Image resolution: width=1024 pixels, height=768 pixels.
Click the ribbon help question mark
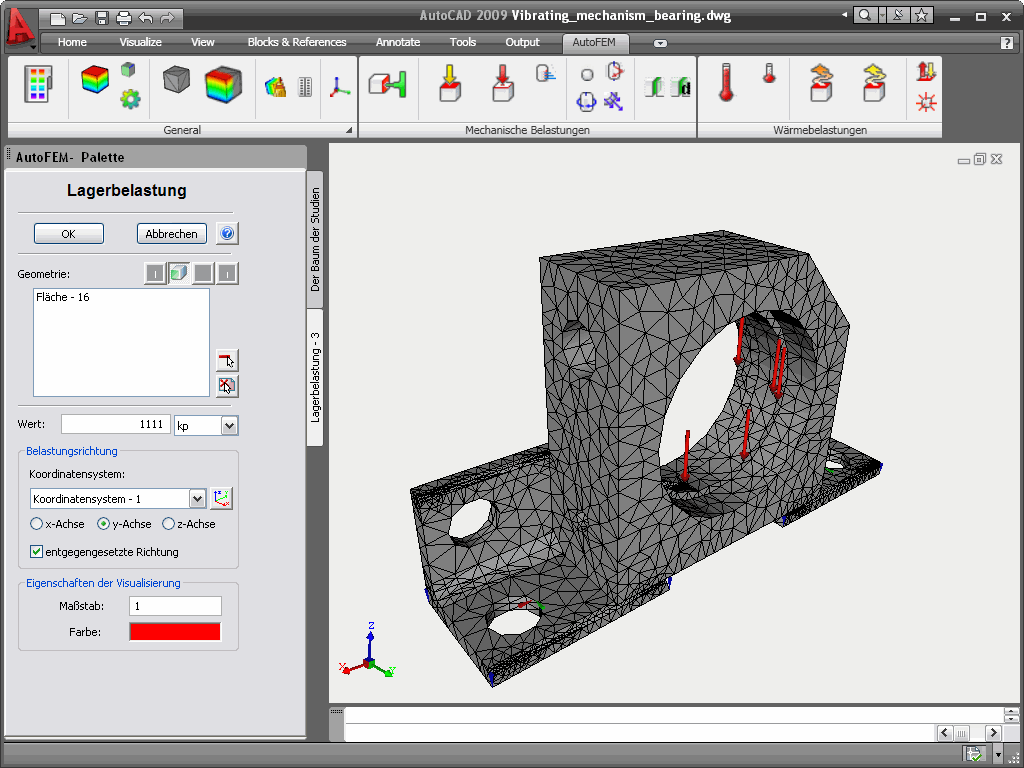click(x=1006, y=43)
